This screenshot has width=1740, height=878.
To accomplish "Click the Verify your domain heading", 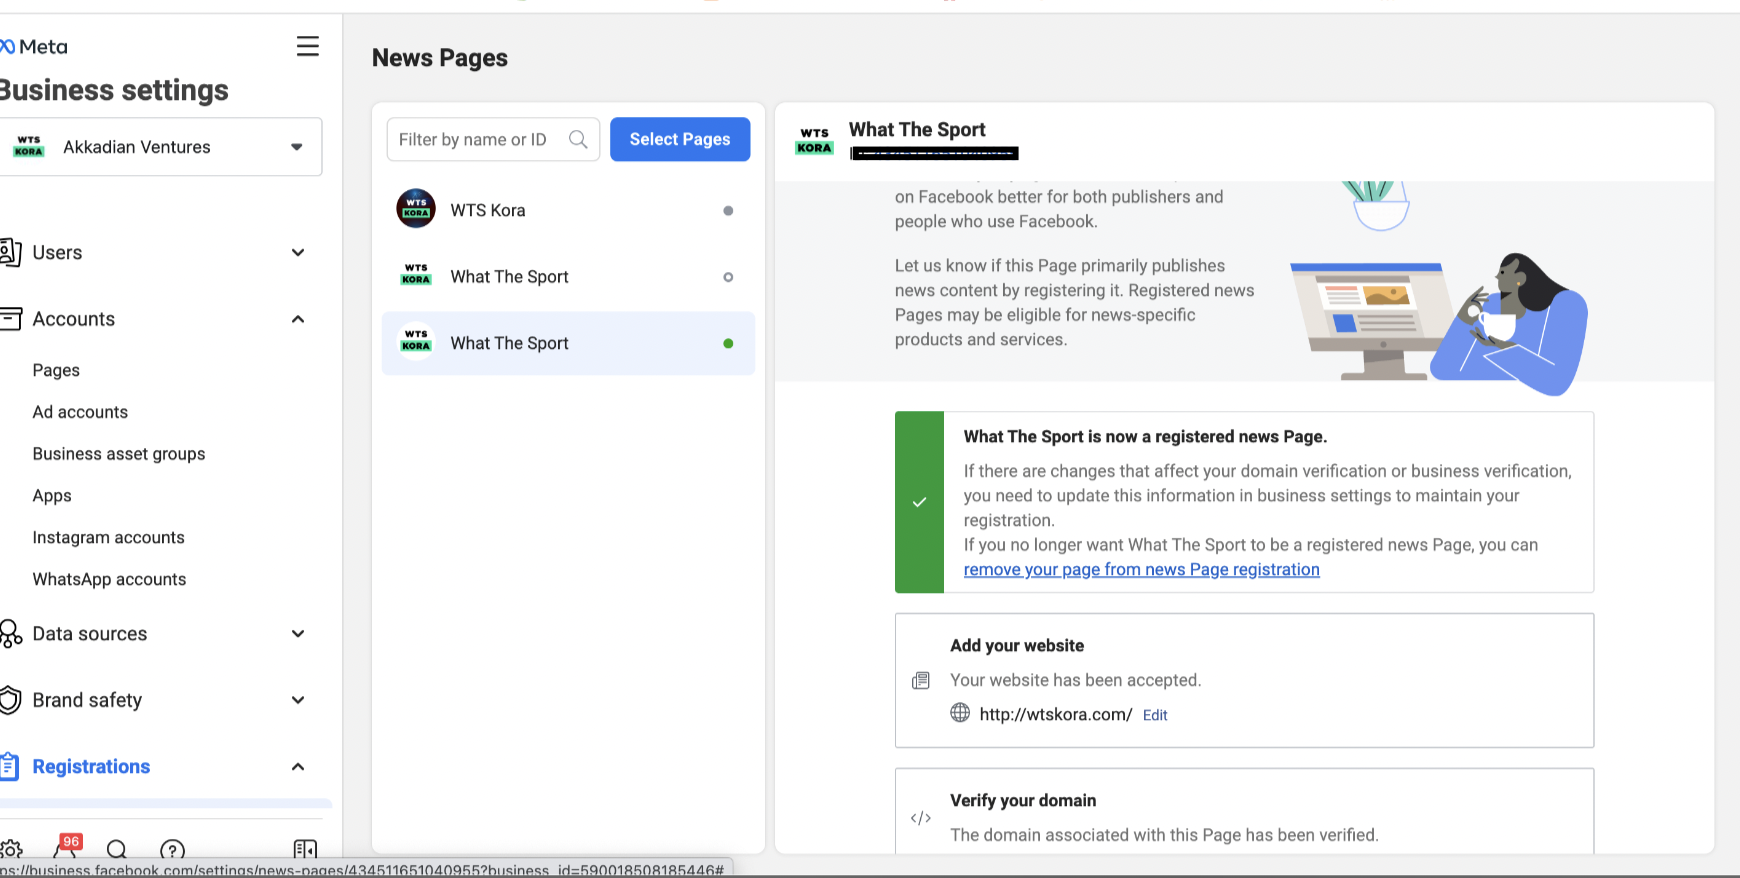I will pos(1023,801).
